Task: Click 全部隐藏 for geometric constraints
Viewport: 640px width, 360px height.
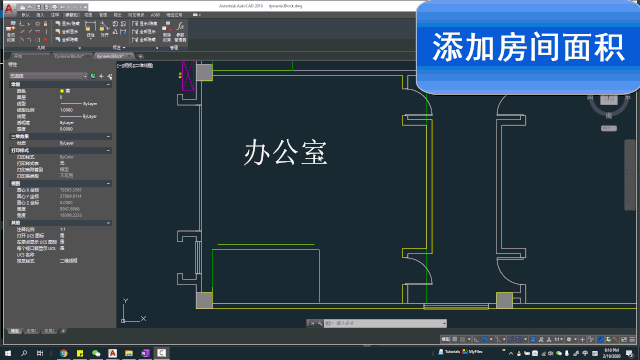Action: pyautogui.click(x=67, y=40)
